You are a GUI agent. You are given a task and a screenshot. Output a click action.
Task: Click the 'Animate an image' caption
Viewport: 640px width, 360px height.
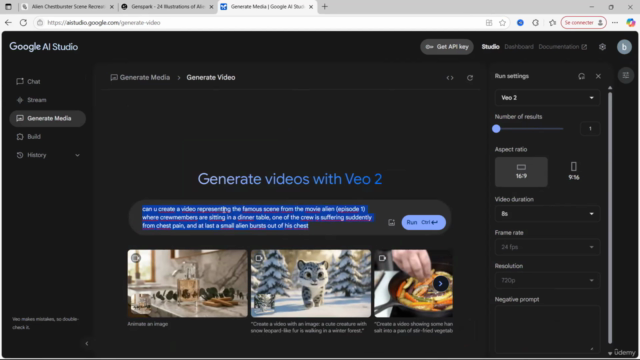[x=148, y=324]
